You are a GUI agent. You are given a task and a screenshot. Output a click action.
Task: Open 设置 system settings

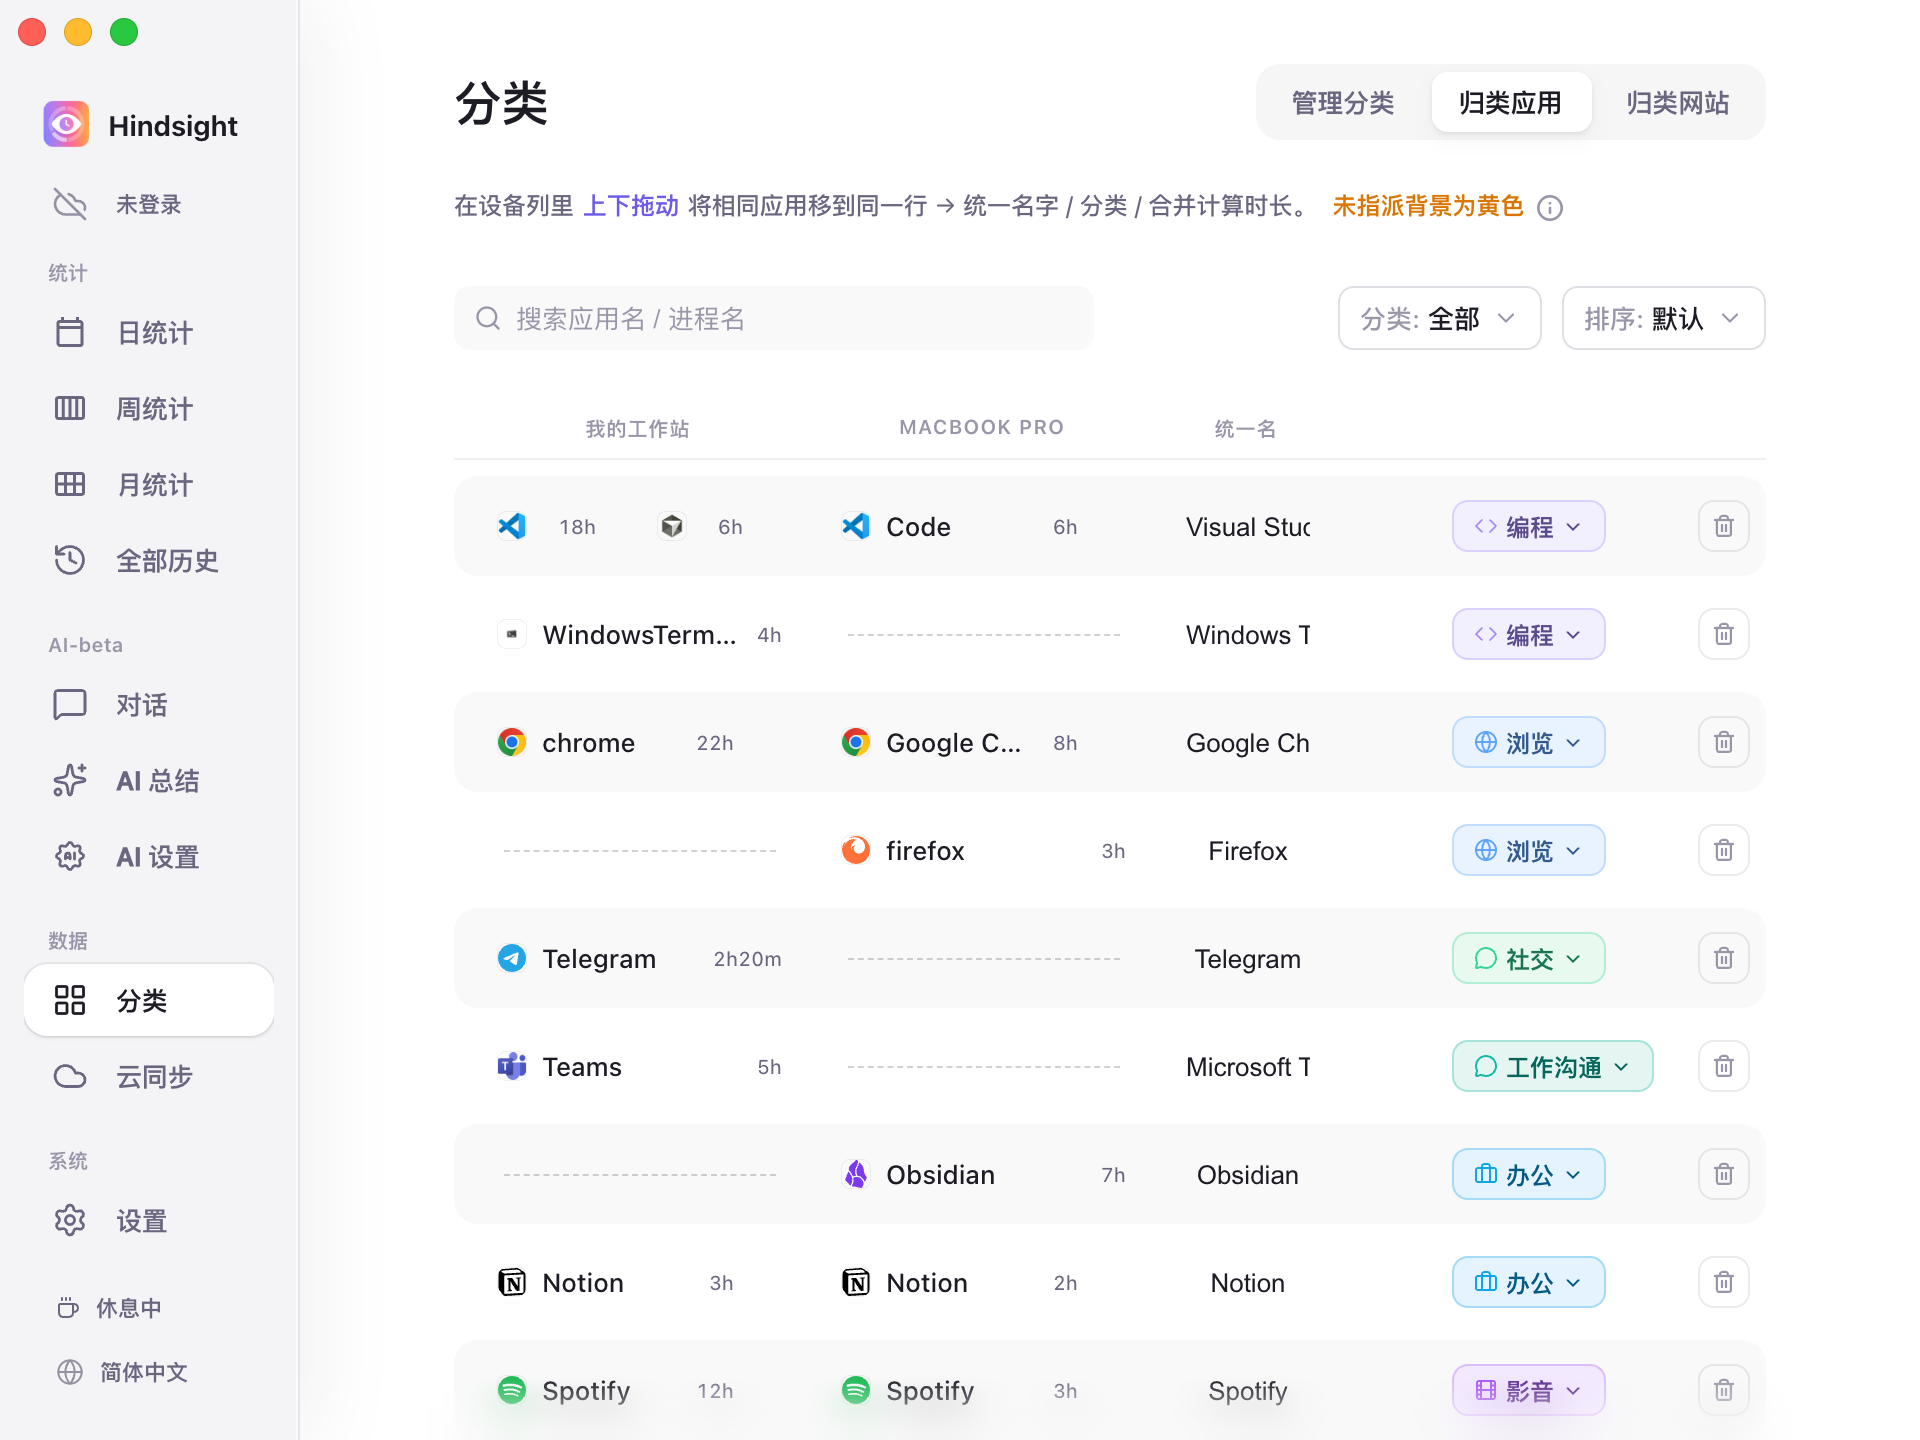point(149,1221)
